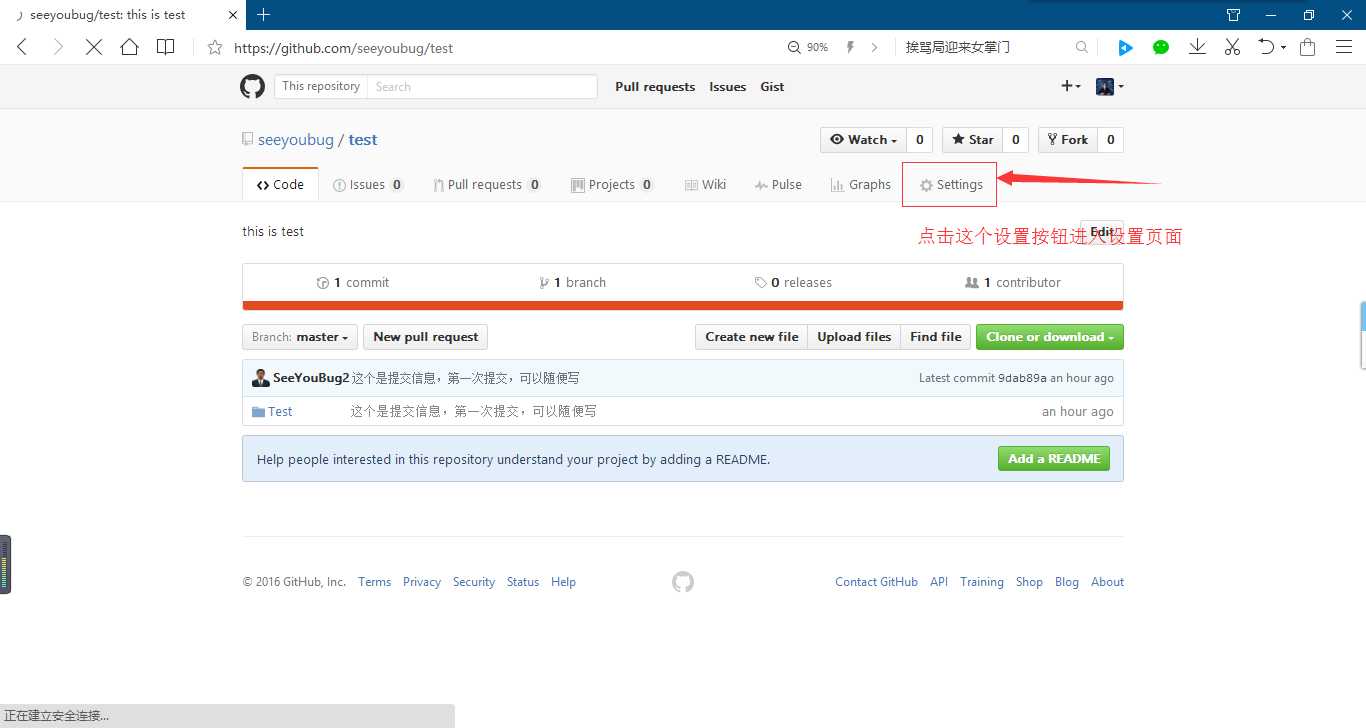The width and height of the screenshot is (1366, 728).
Task: Open the Wiki tab
Action: click(x=705, y=185)
